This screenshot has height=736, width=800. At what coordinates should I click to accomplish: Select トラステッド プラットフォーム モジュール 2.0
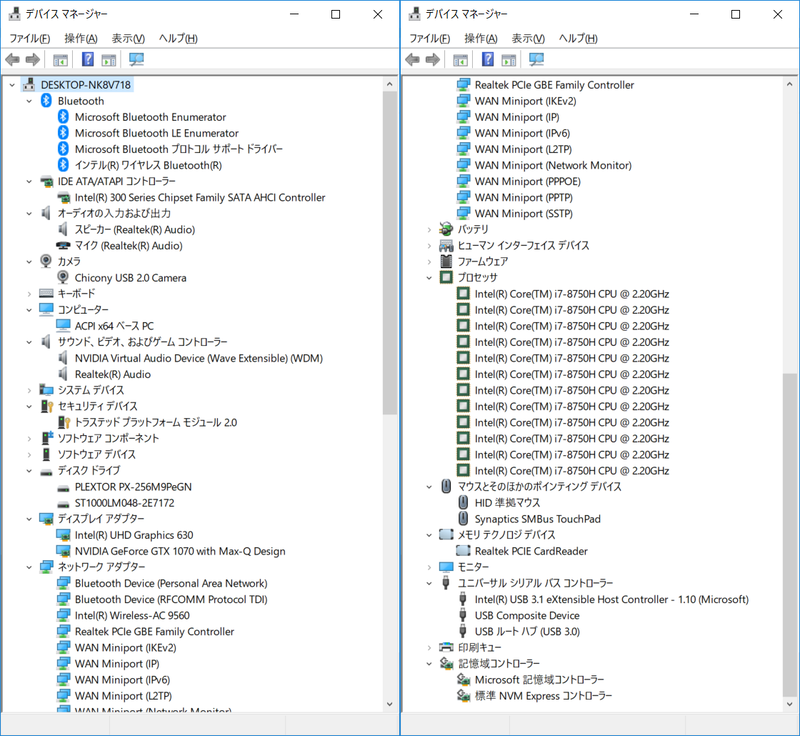(x=156, y=422)
